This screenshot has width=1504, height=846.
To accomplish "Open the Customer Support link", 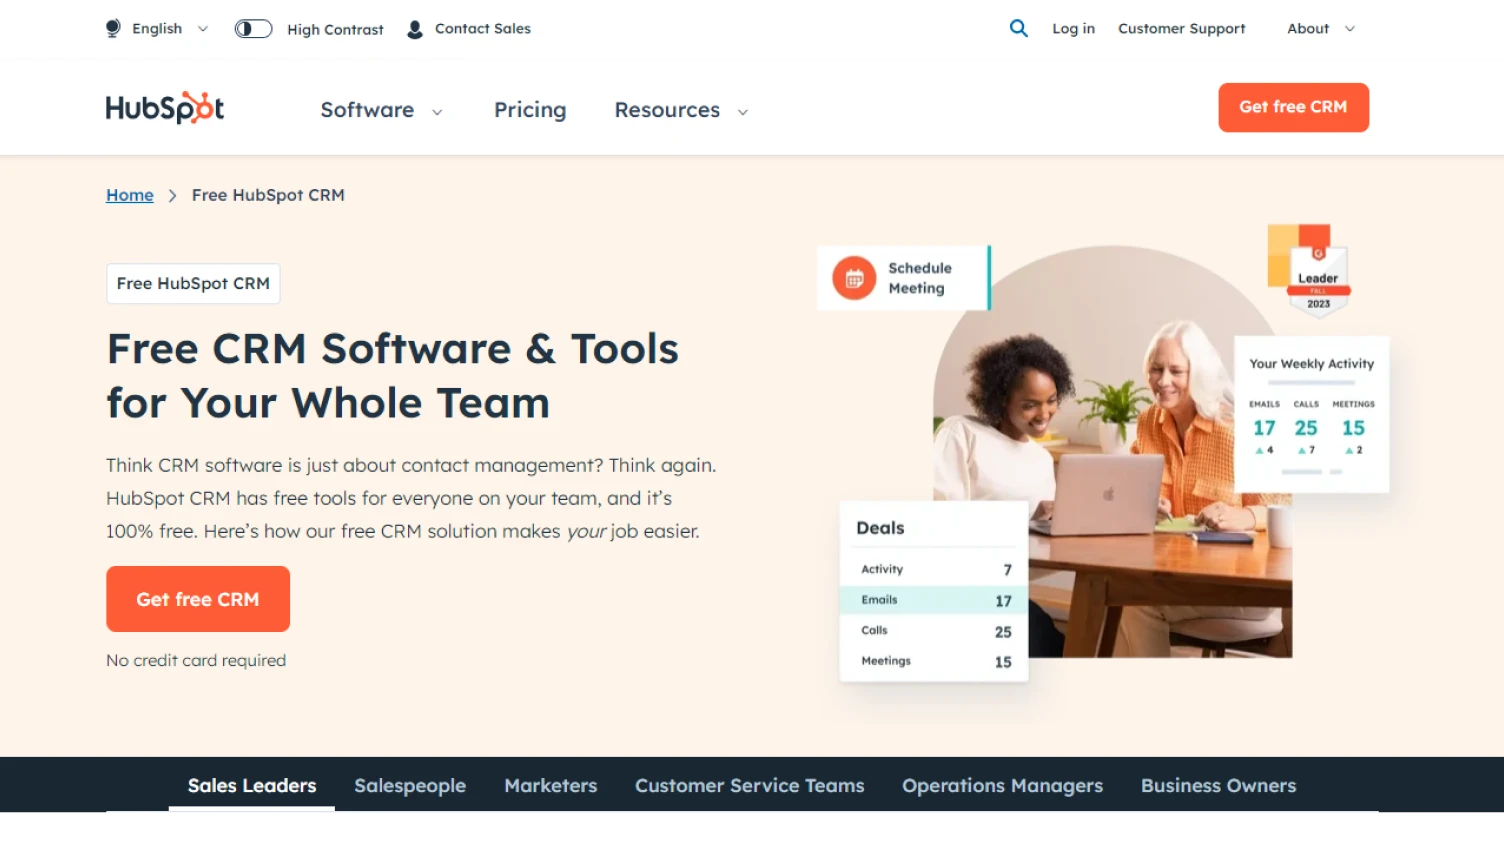I will (x=1181, y=29).
